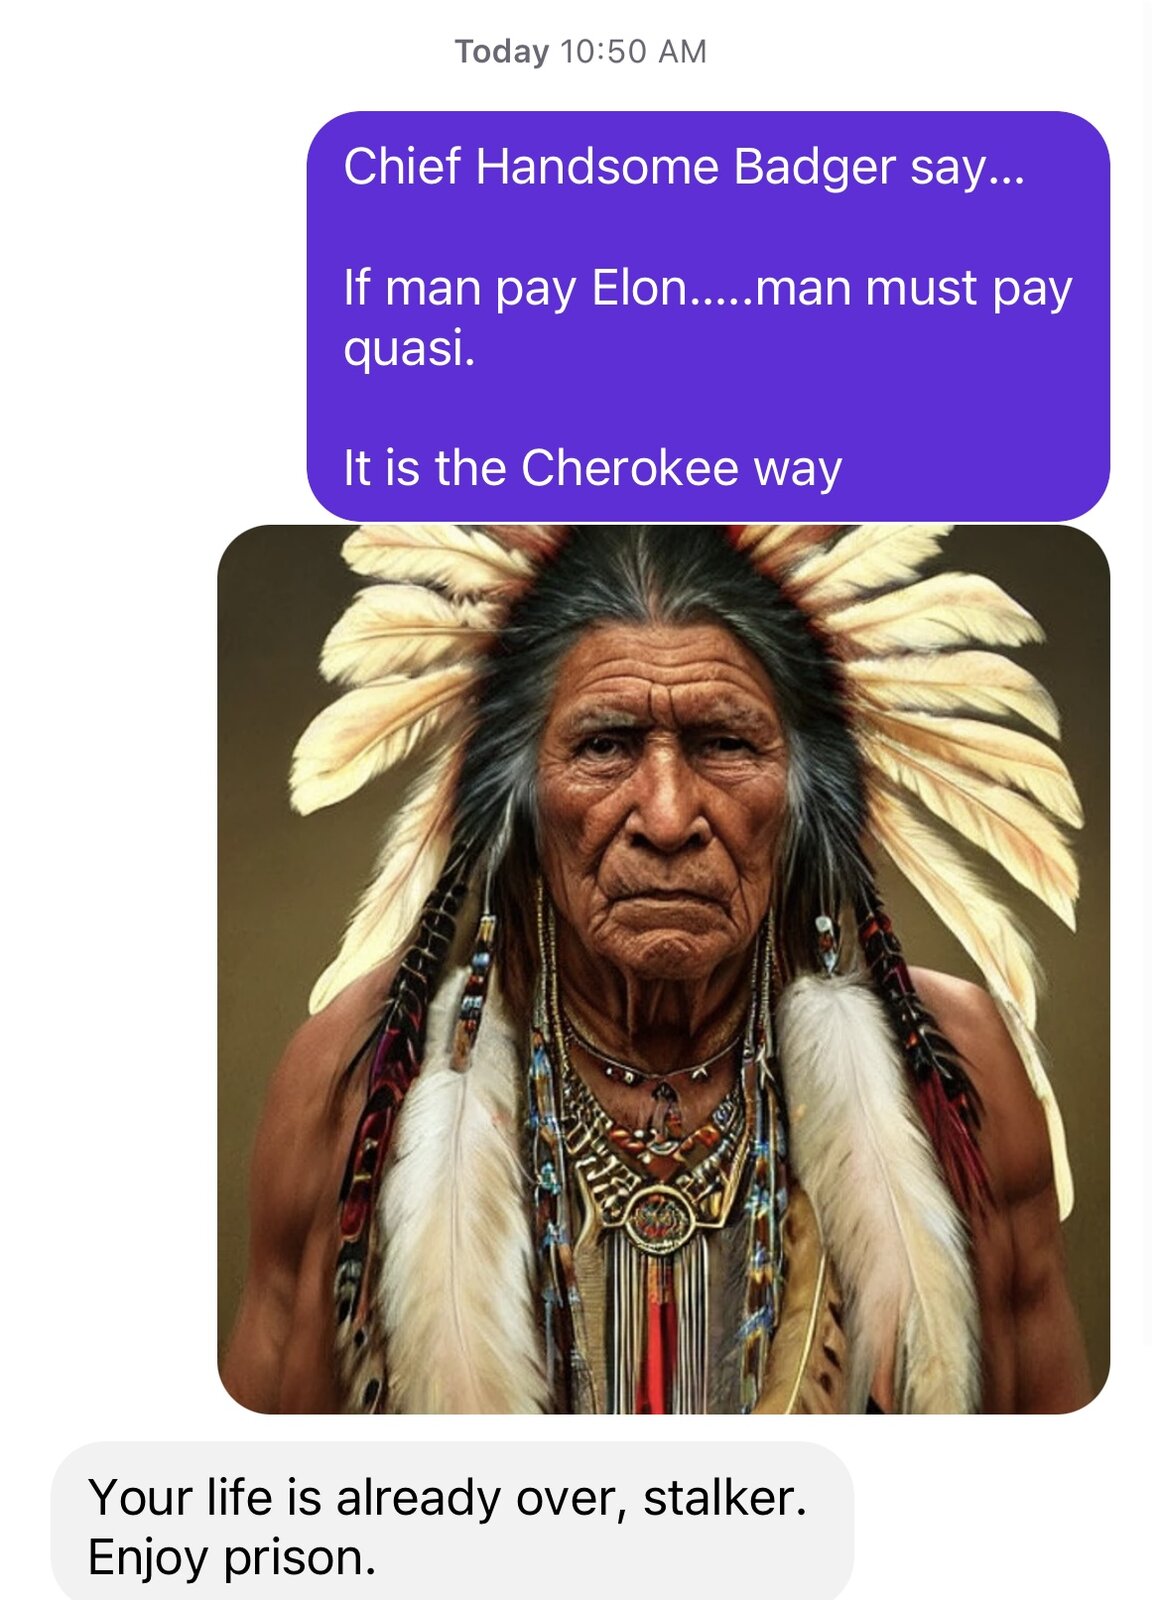The height and width of the screenshot is (1600, 1161).
Task: Tap the "Enjoy prison." line
Action: [x=232, y=1558]
